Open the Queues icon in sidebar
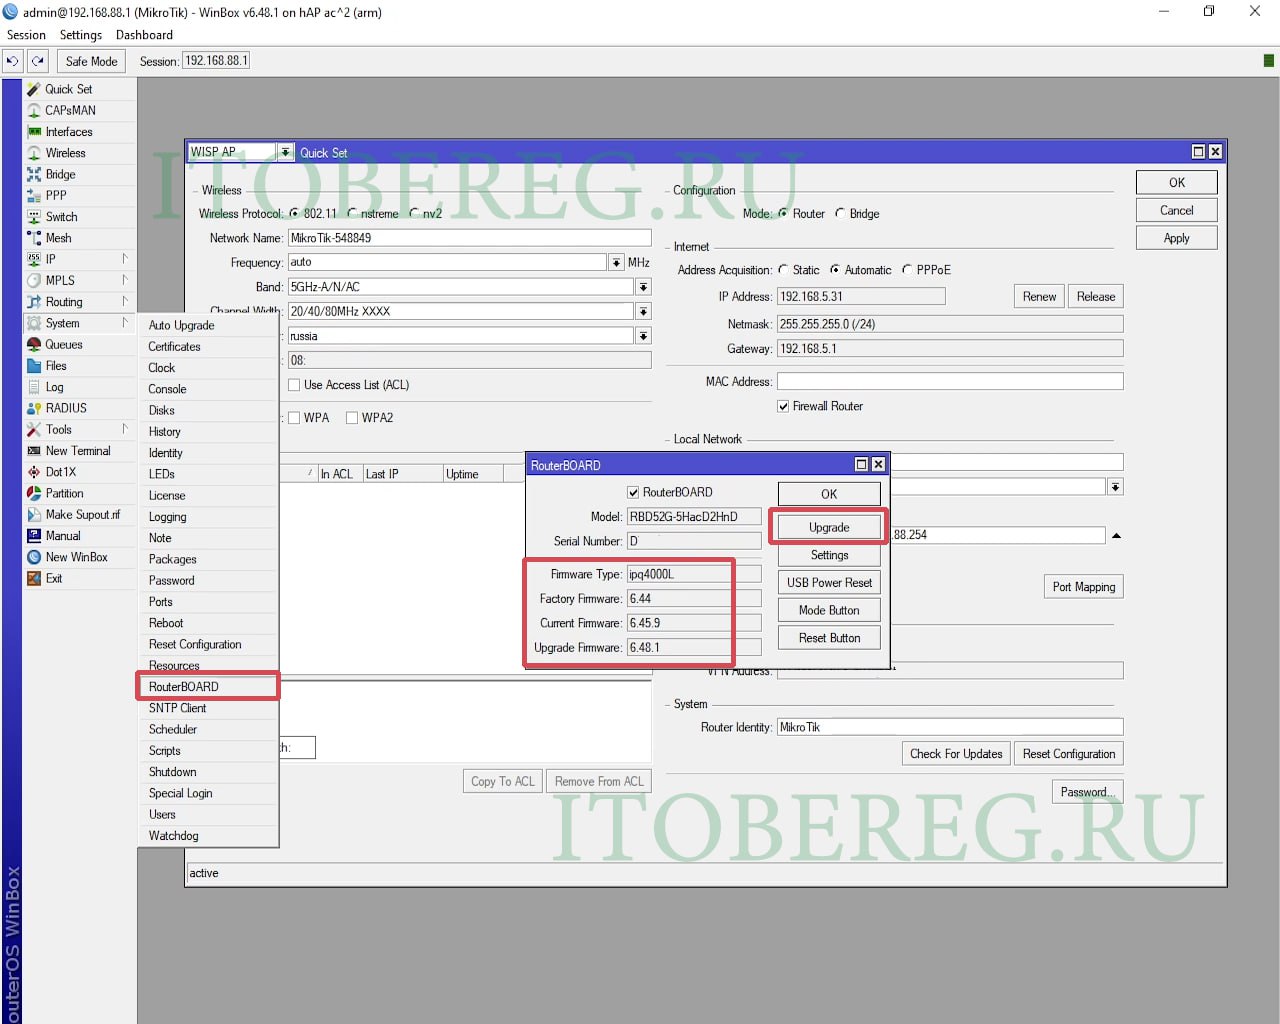Screen dimensions: 1280x1024 [34, 344]
